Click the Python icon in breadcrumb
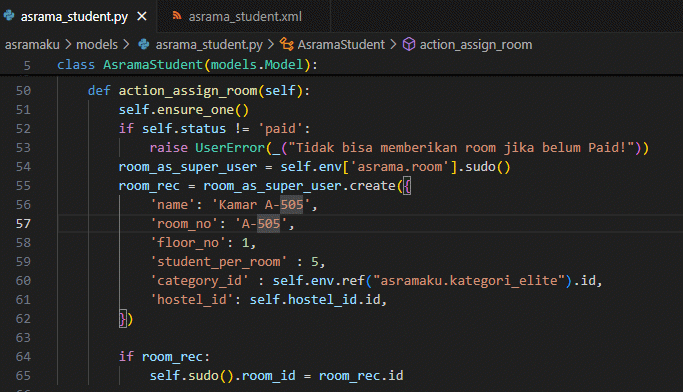 (x=144, y=44)
